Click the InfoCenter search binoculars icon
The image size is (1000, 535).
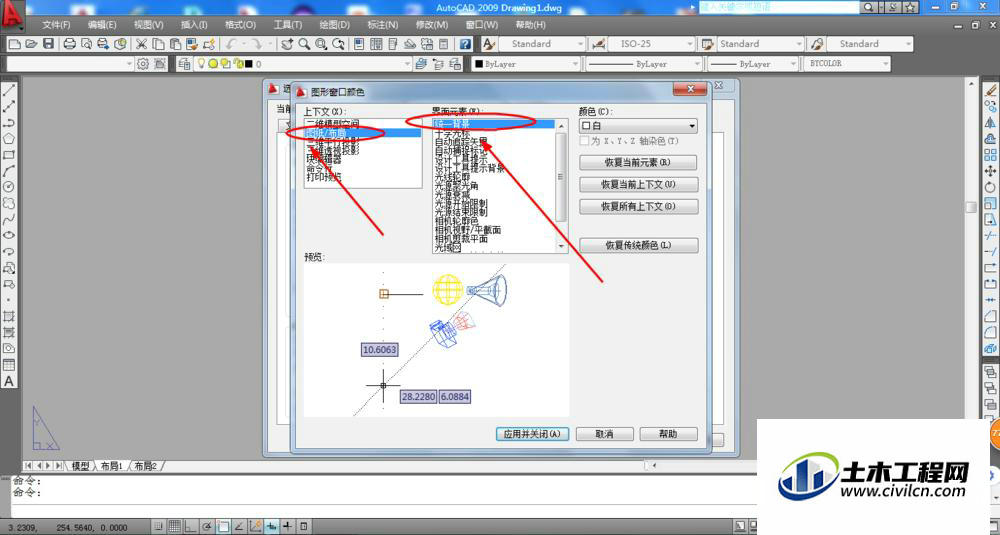coord(869,7)
